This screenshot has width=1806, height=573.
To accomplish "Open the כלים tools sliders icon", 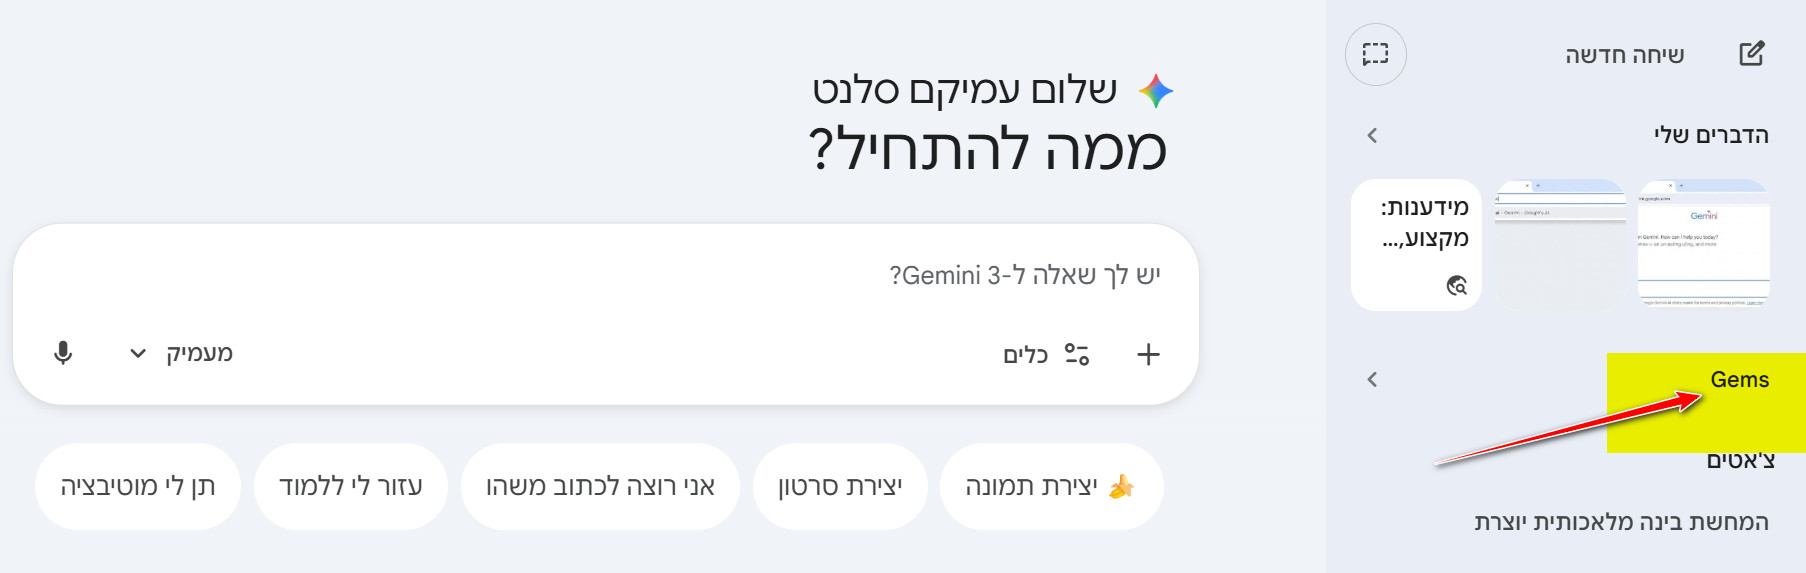I will pyautogui.click(x=1077, y=354).
